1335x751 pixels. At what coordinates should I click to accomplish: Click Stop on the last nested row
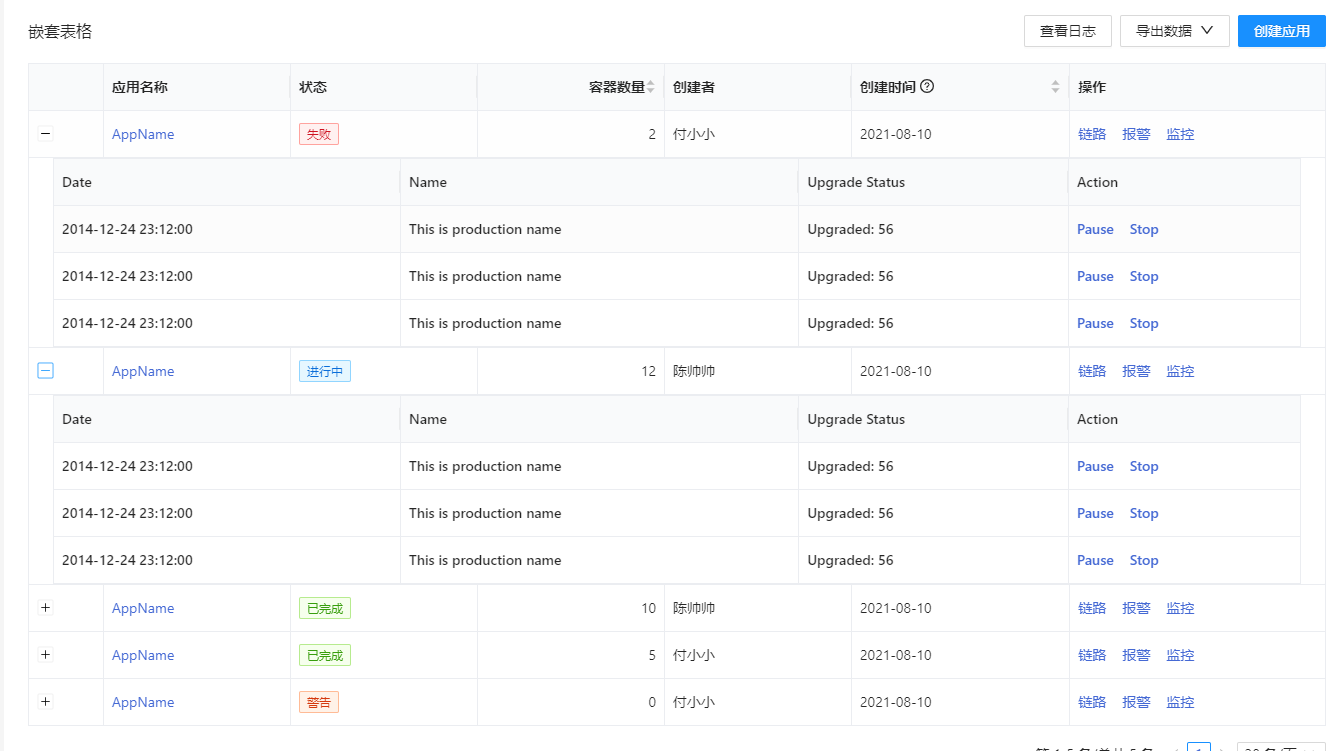(x=1144, y=560)
